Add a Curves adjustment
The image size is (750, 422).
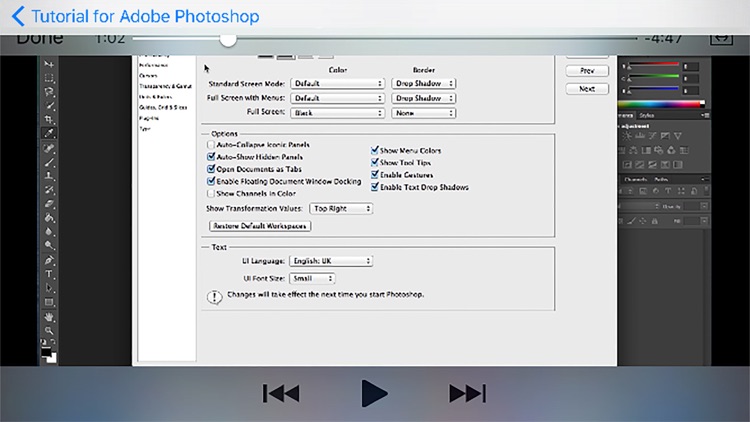coord(652,136)
